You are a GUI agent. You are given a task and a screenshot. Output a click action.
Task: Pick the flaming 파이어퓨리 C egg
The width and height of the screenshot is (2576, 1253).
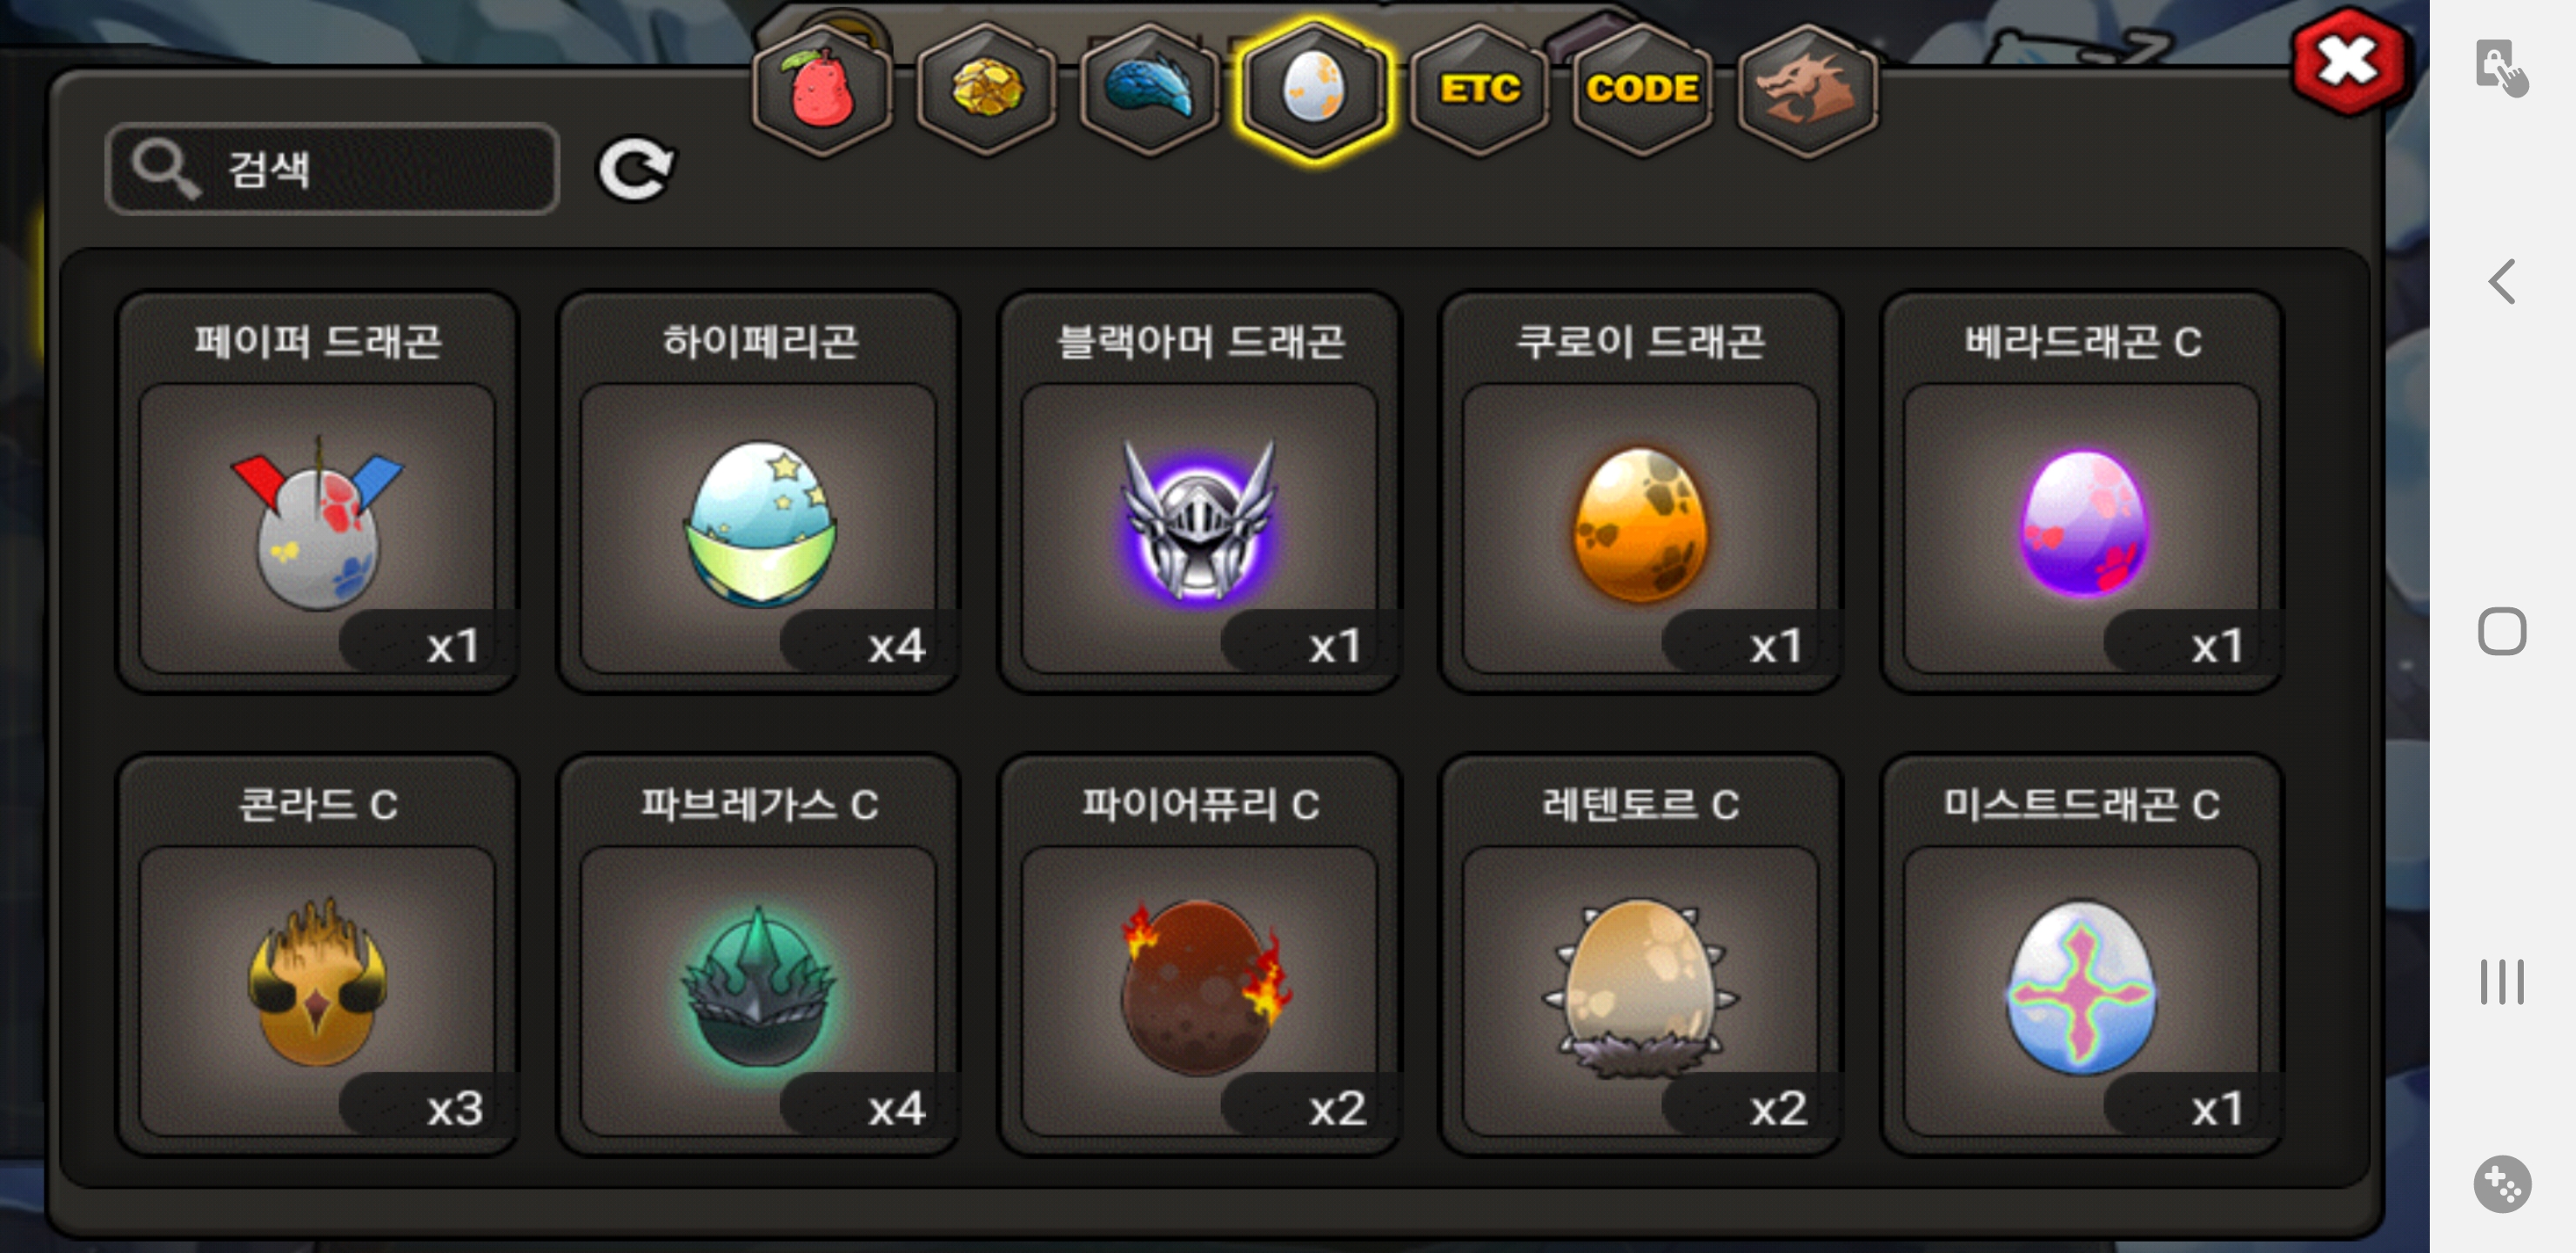[x=1200, y=955]
